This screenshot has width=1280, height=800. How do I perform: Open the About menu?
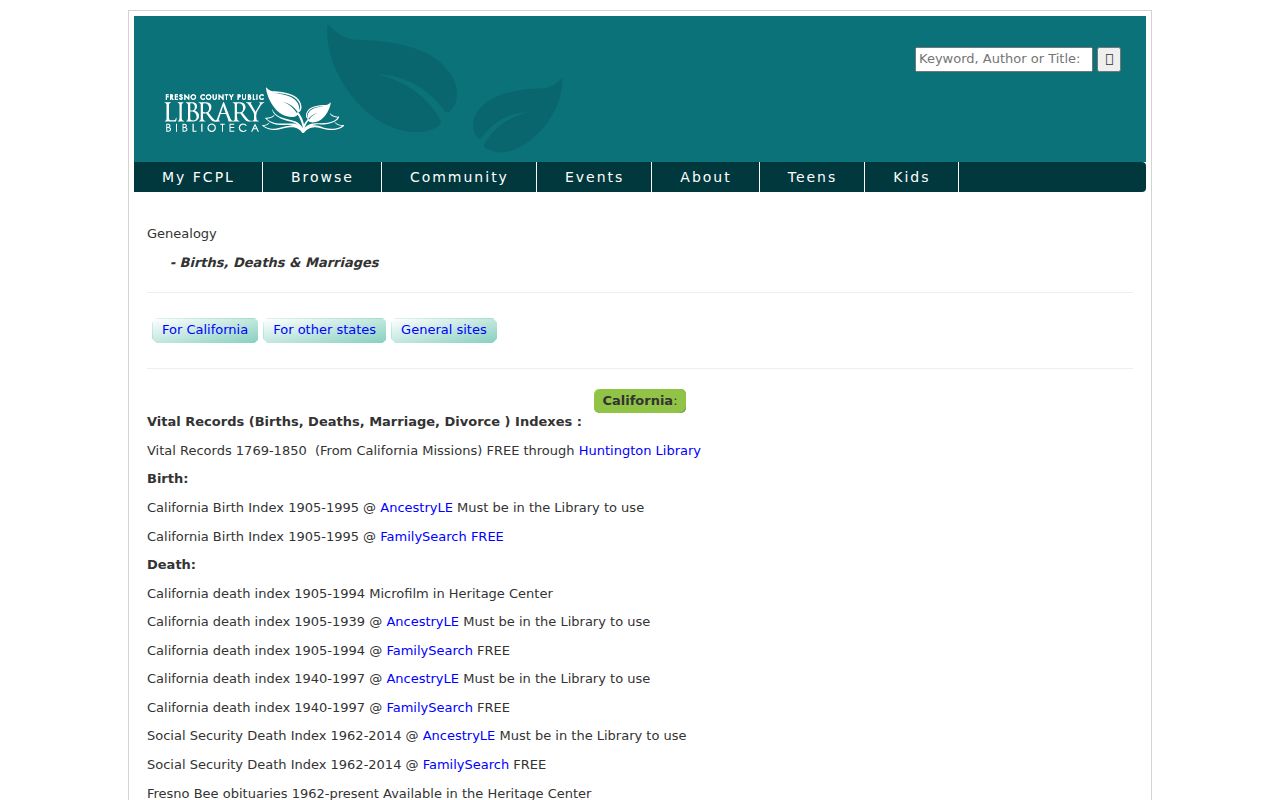click(706, 177)
